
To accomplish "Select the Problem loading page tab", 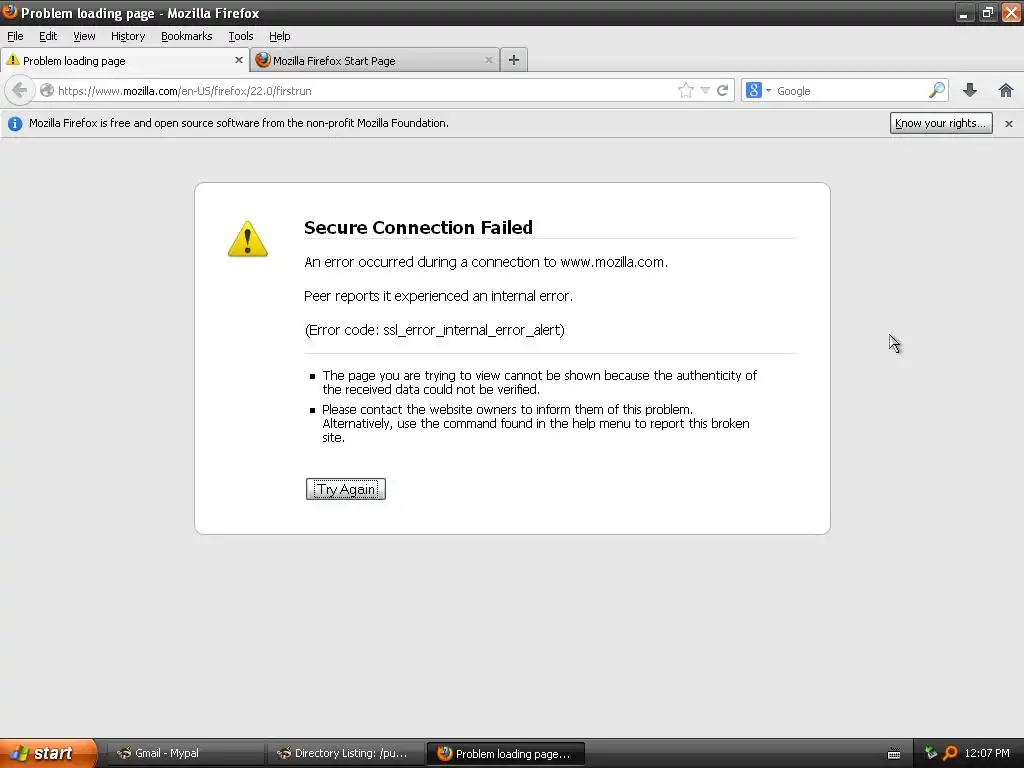I will point(124,60).
